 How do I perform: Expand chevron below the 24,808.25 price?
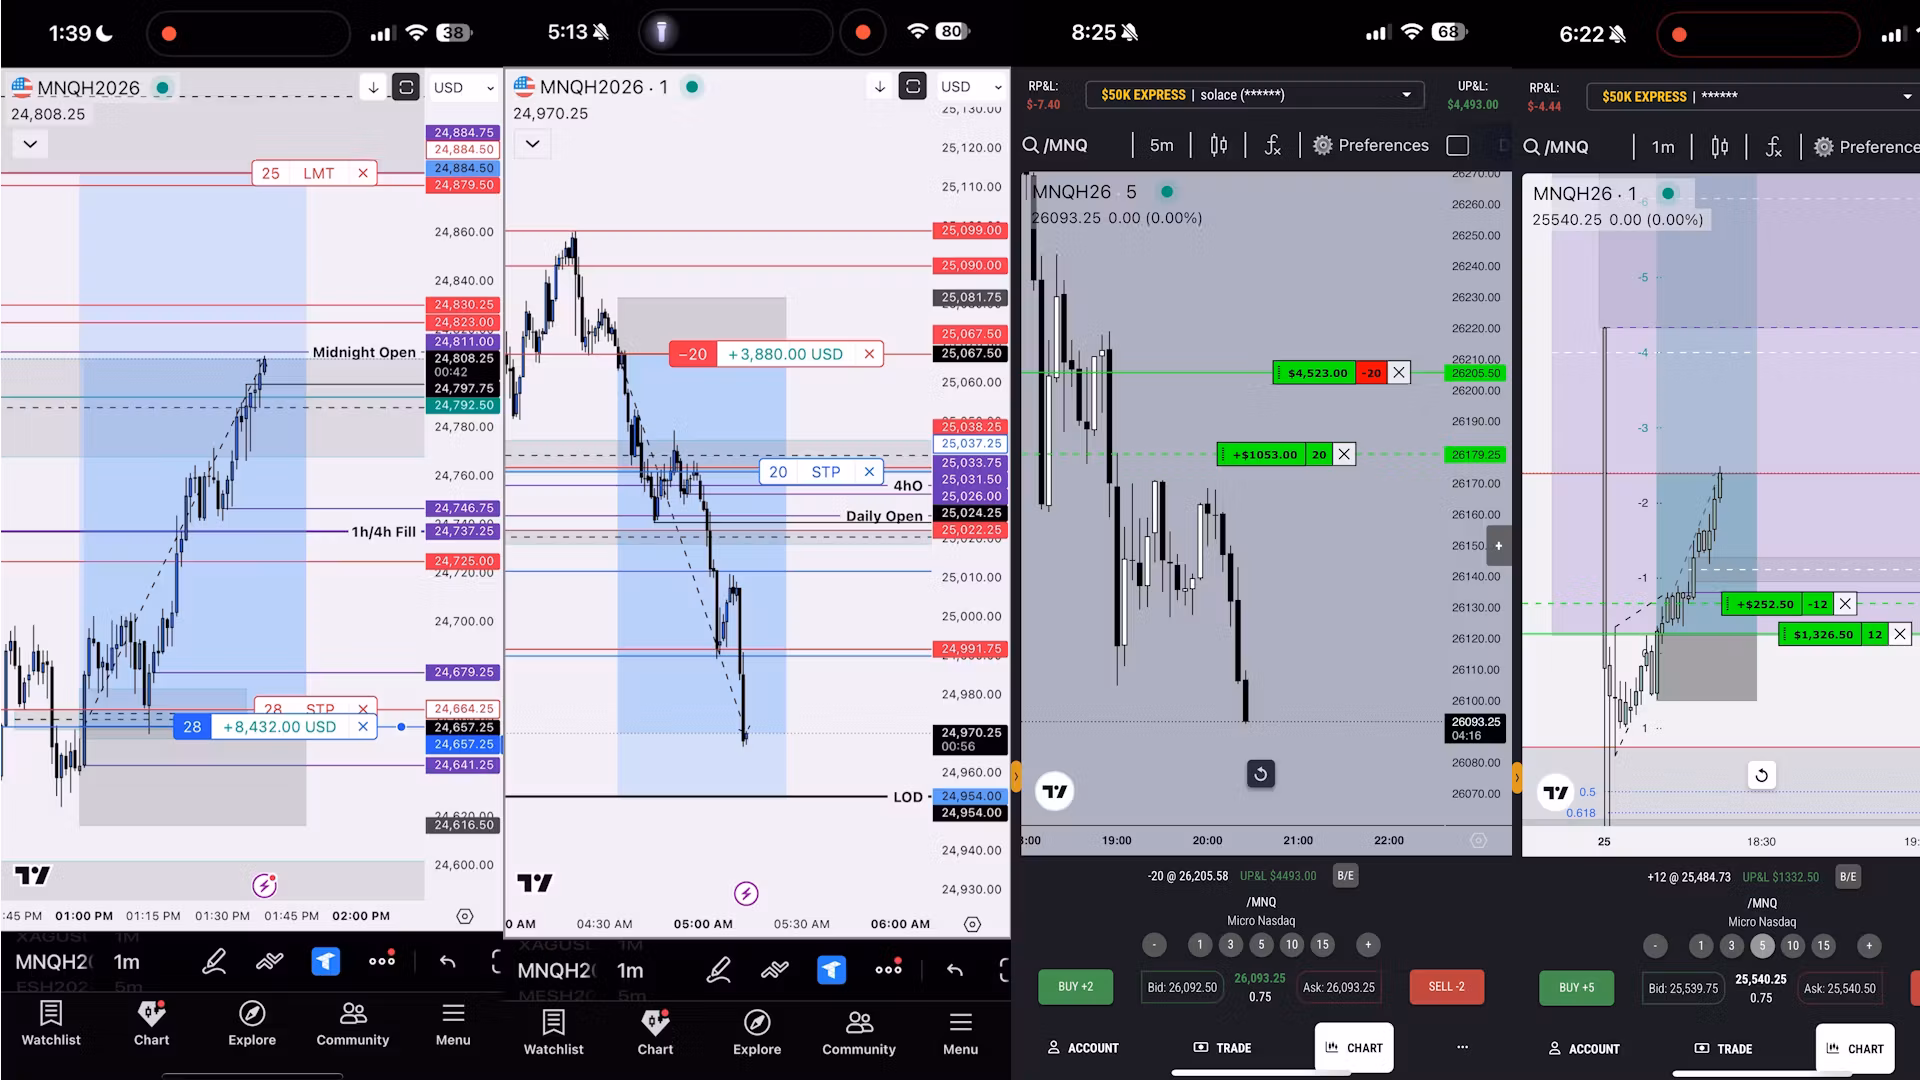pyautogui.click(x=30, y=144)
